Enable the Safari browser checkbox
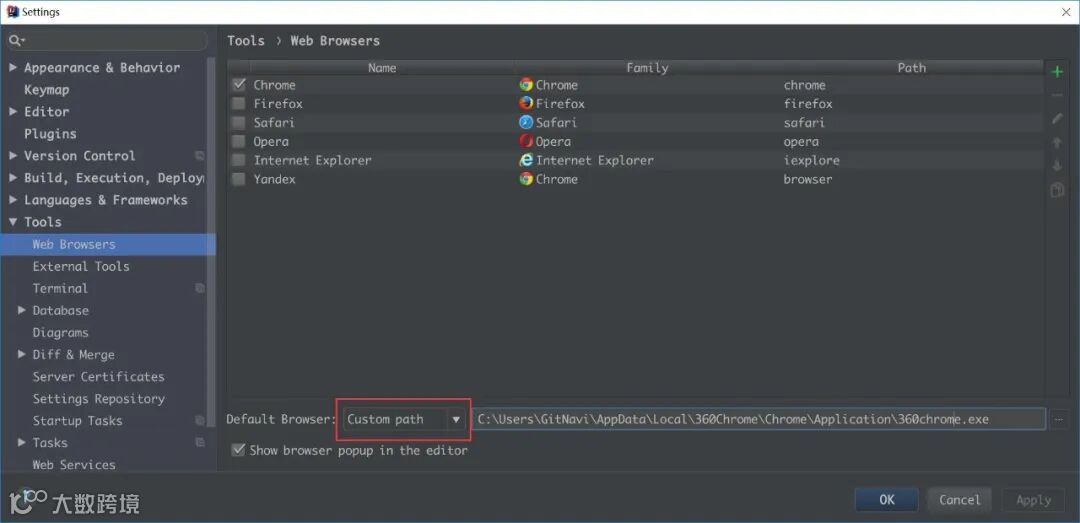This screenshot has height=523, width=1080. coord(239,122)
